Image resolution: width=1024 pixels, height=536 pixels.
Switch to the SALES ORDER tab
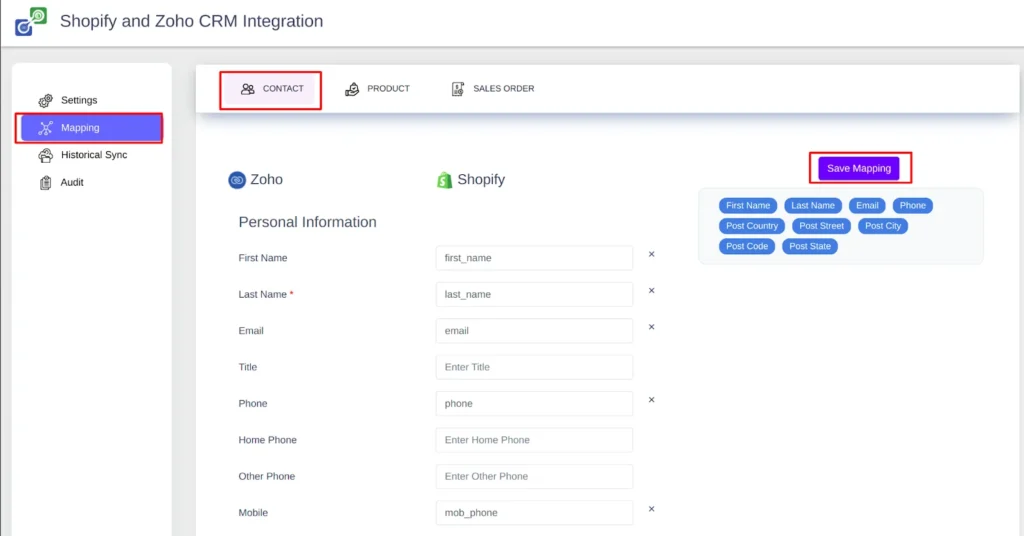pyautogui.click(x=493, y=89)
